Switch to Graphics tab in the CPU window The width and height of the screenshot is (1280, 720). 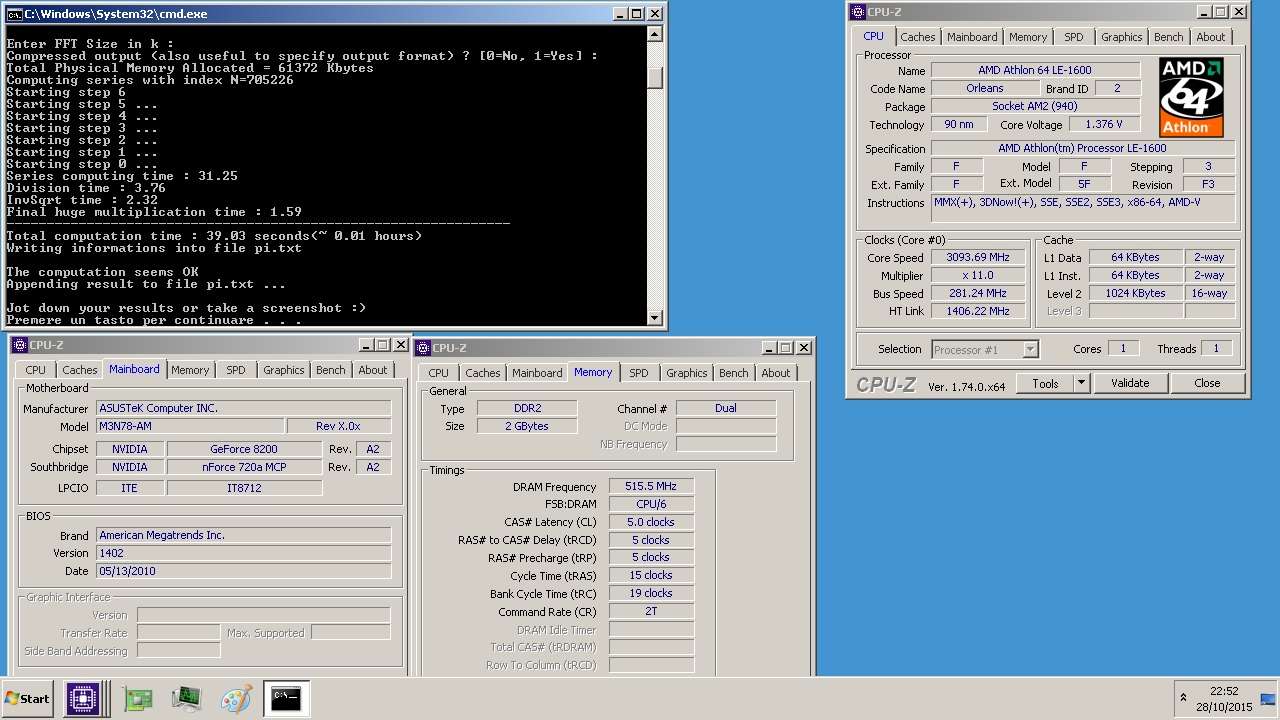pyautogui.click(x=1121, y=37)
